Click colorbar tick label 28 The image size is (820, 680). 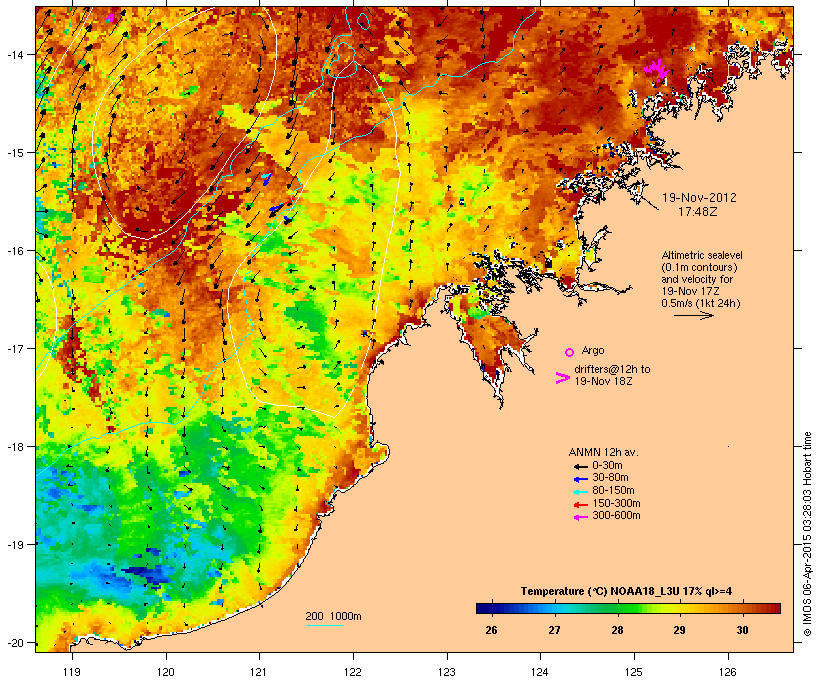point(617,630)
